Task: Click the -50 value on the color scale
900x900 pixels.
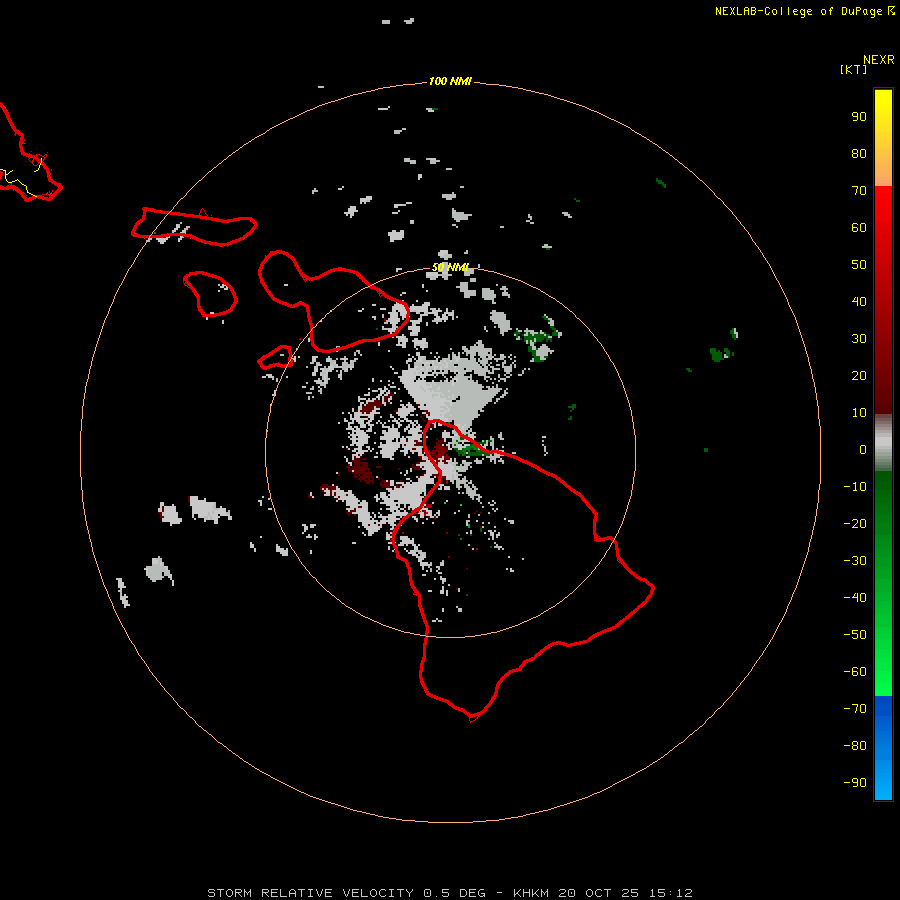Action: 855,635
